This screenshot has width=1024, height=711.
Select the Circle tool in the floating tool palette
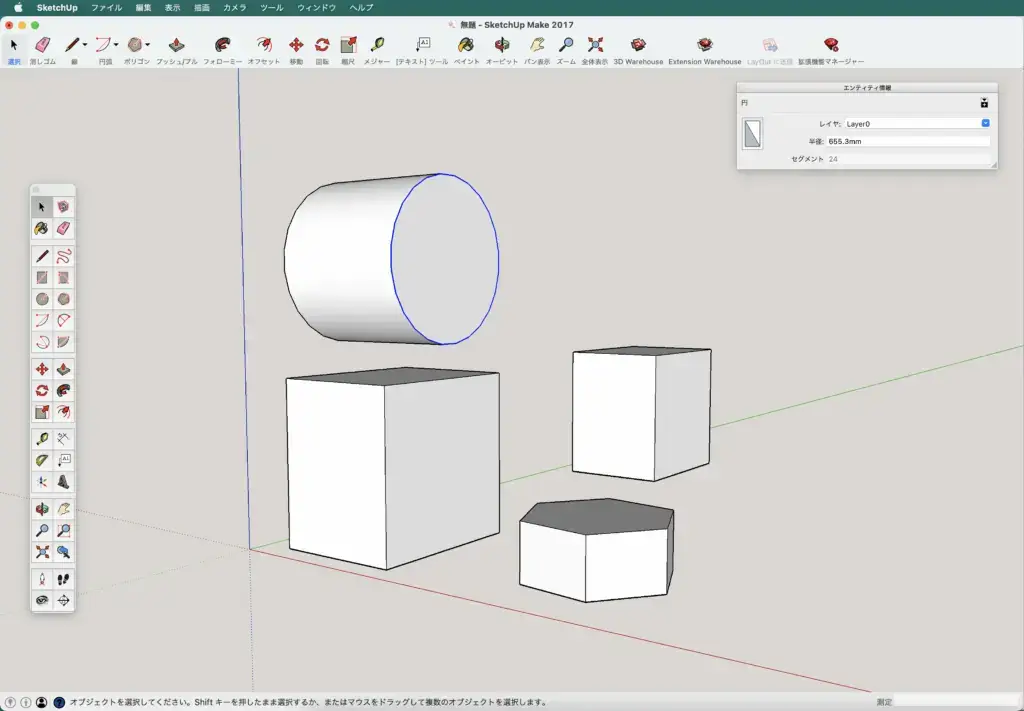42,299
